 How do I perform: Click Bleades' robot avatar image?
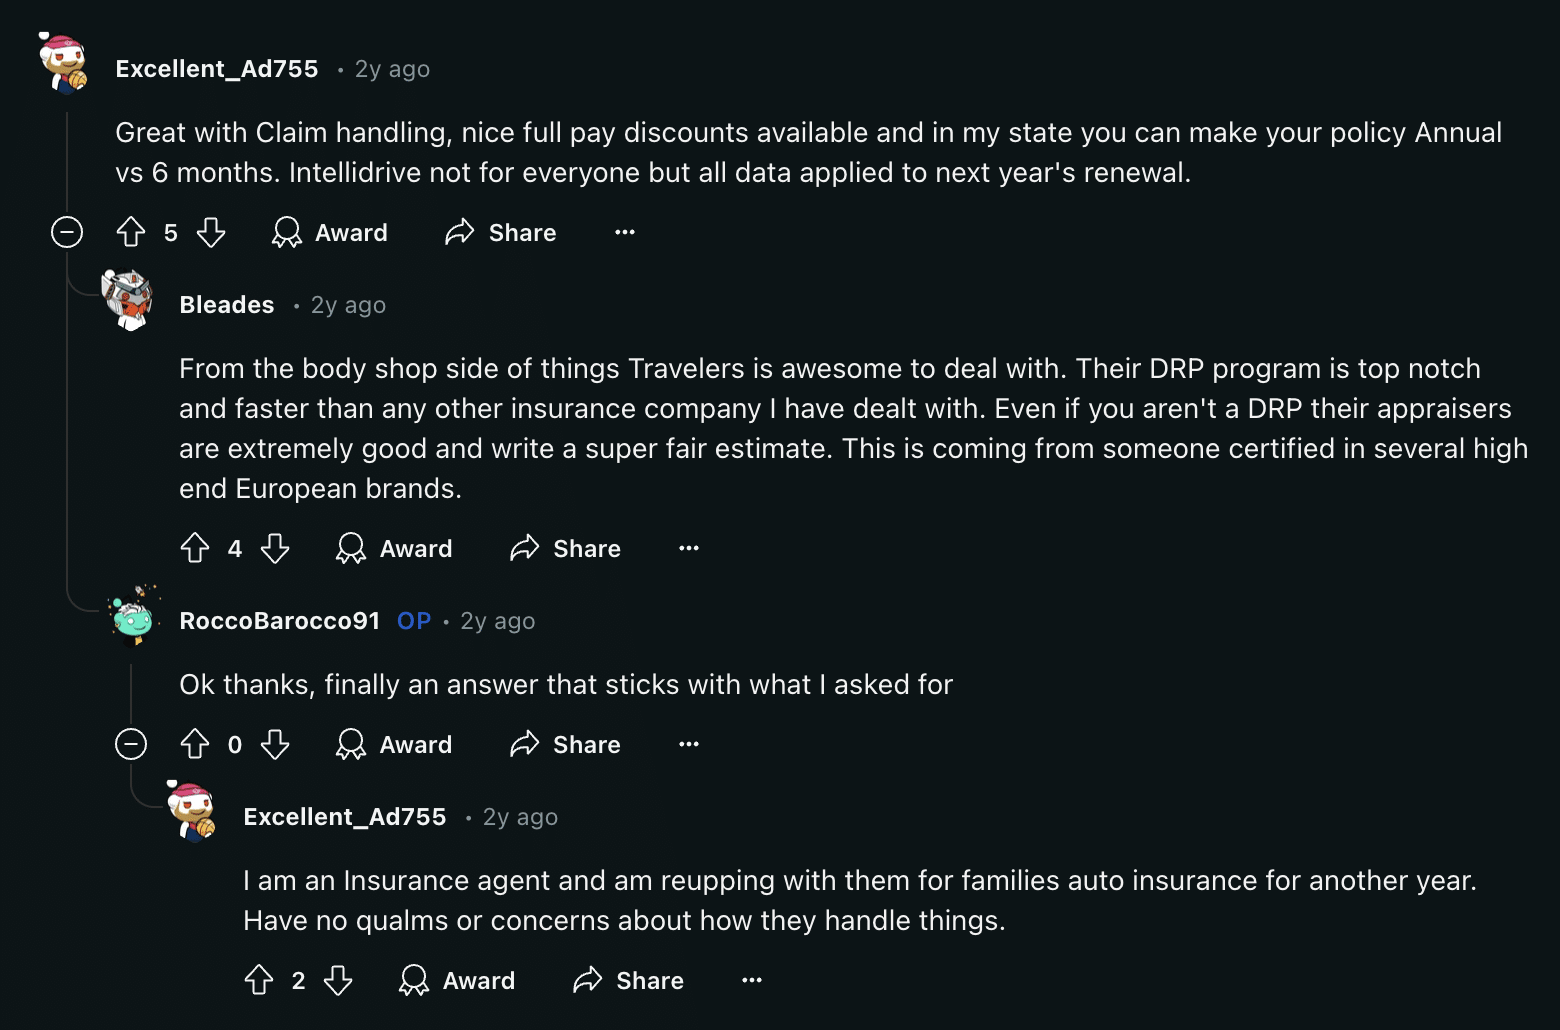pos(128,299)
